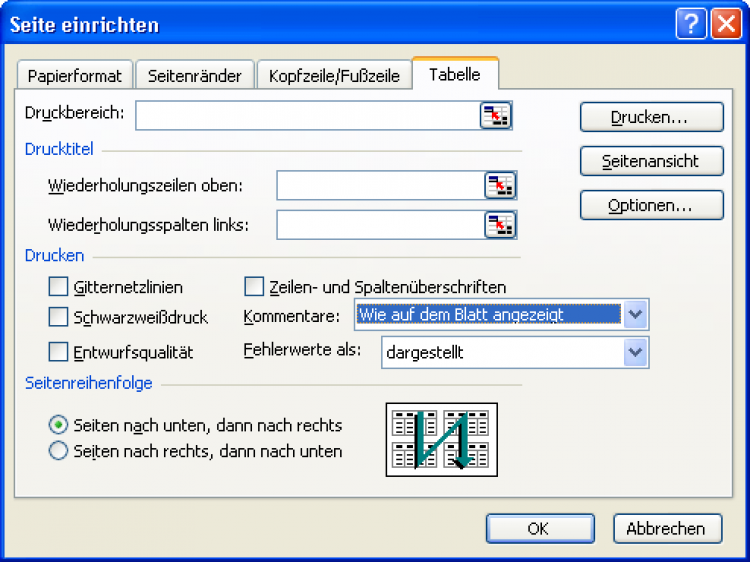Click range selector icon for Wiederholungszeilen oben
The height and width of the screenshot is (562, 750).
(x=500, y=185)
